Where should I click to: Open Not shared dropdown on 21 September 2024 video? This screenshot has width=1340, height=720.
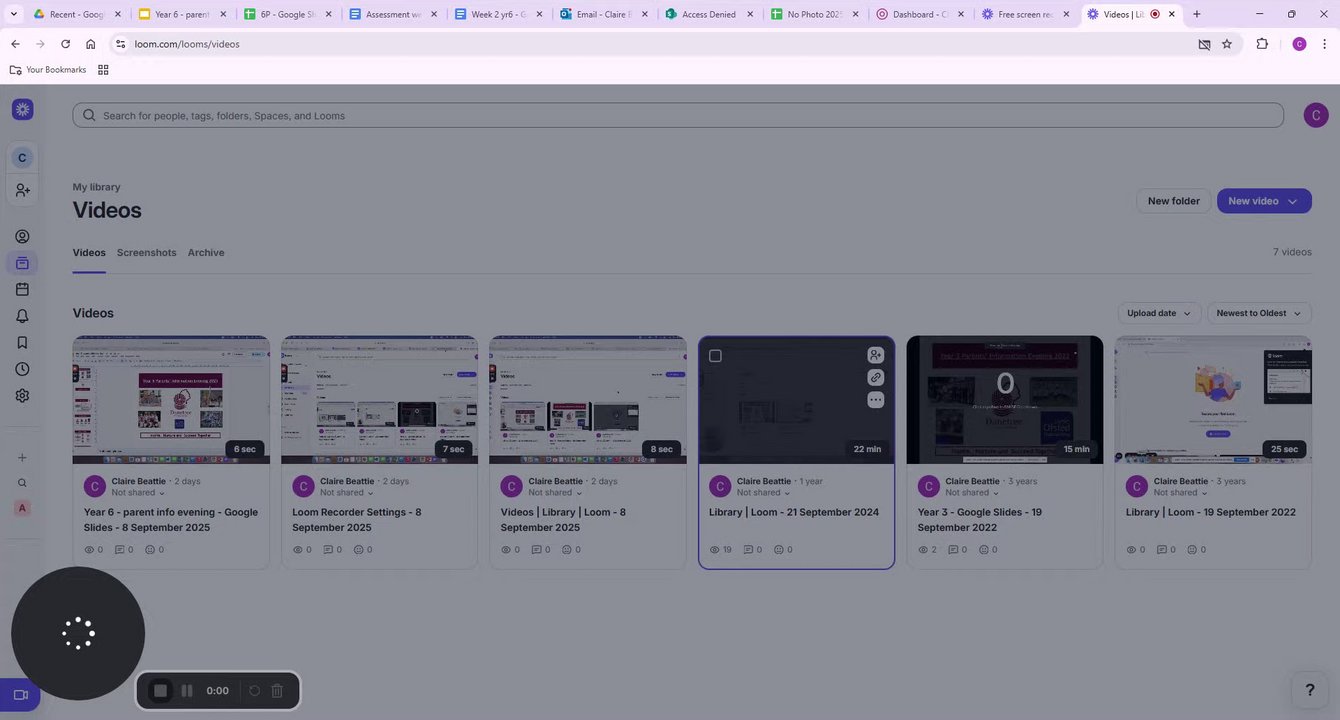click(763, 493)
